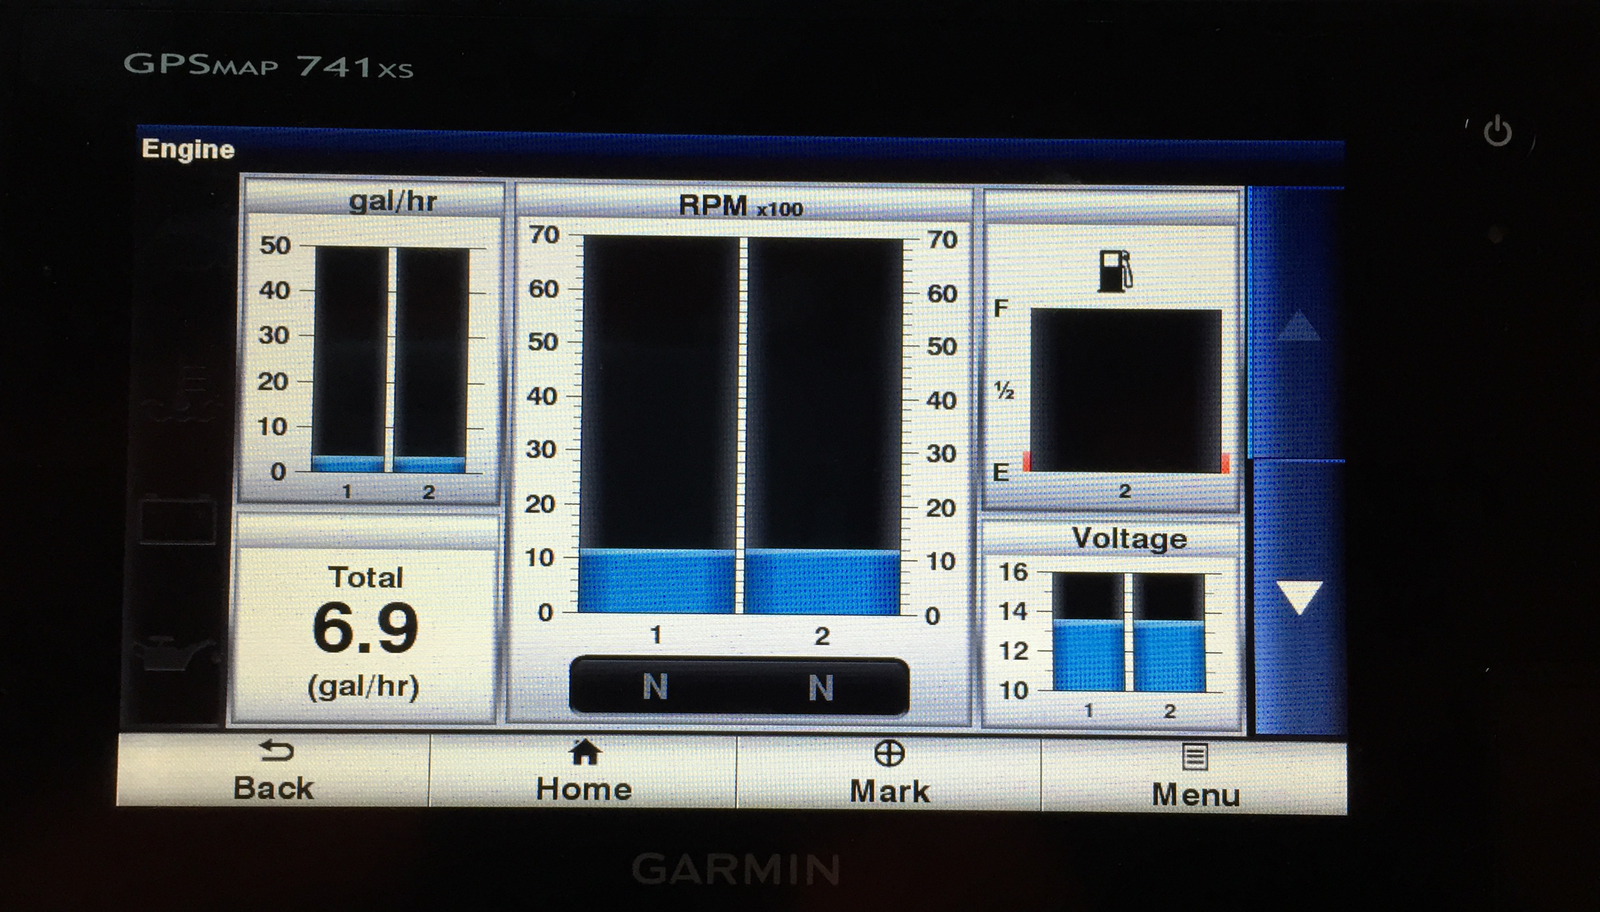The image size is (1600, 912).
Task: Tap the dimmed up arrow
Action: tap(1298, 325)
